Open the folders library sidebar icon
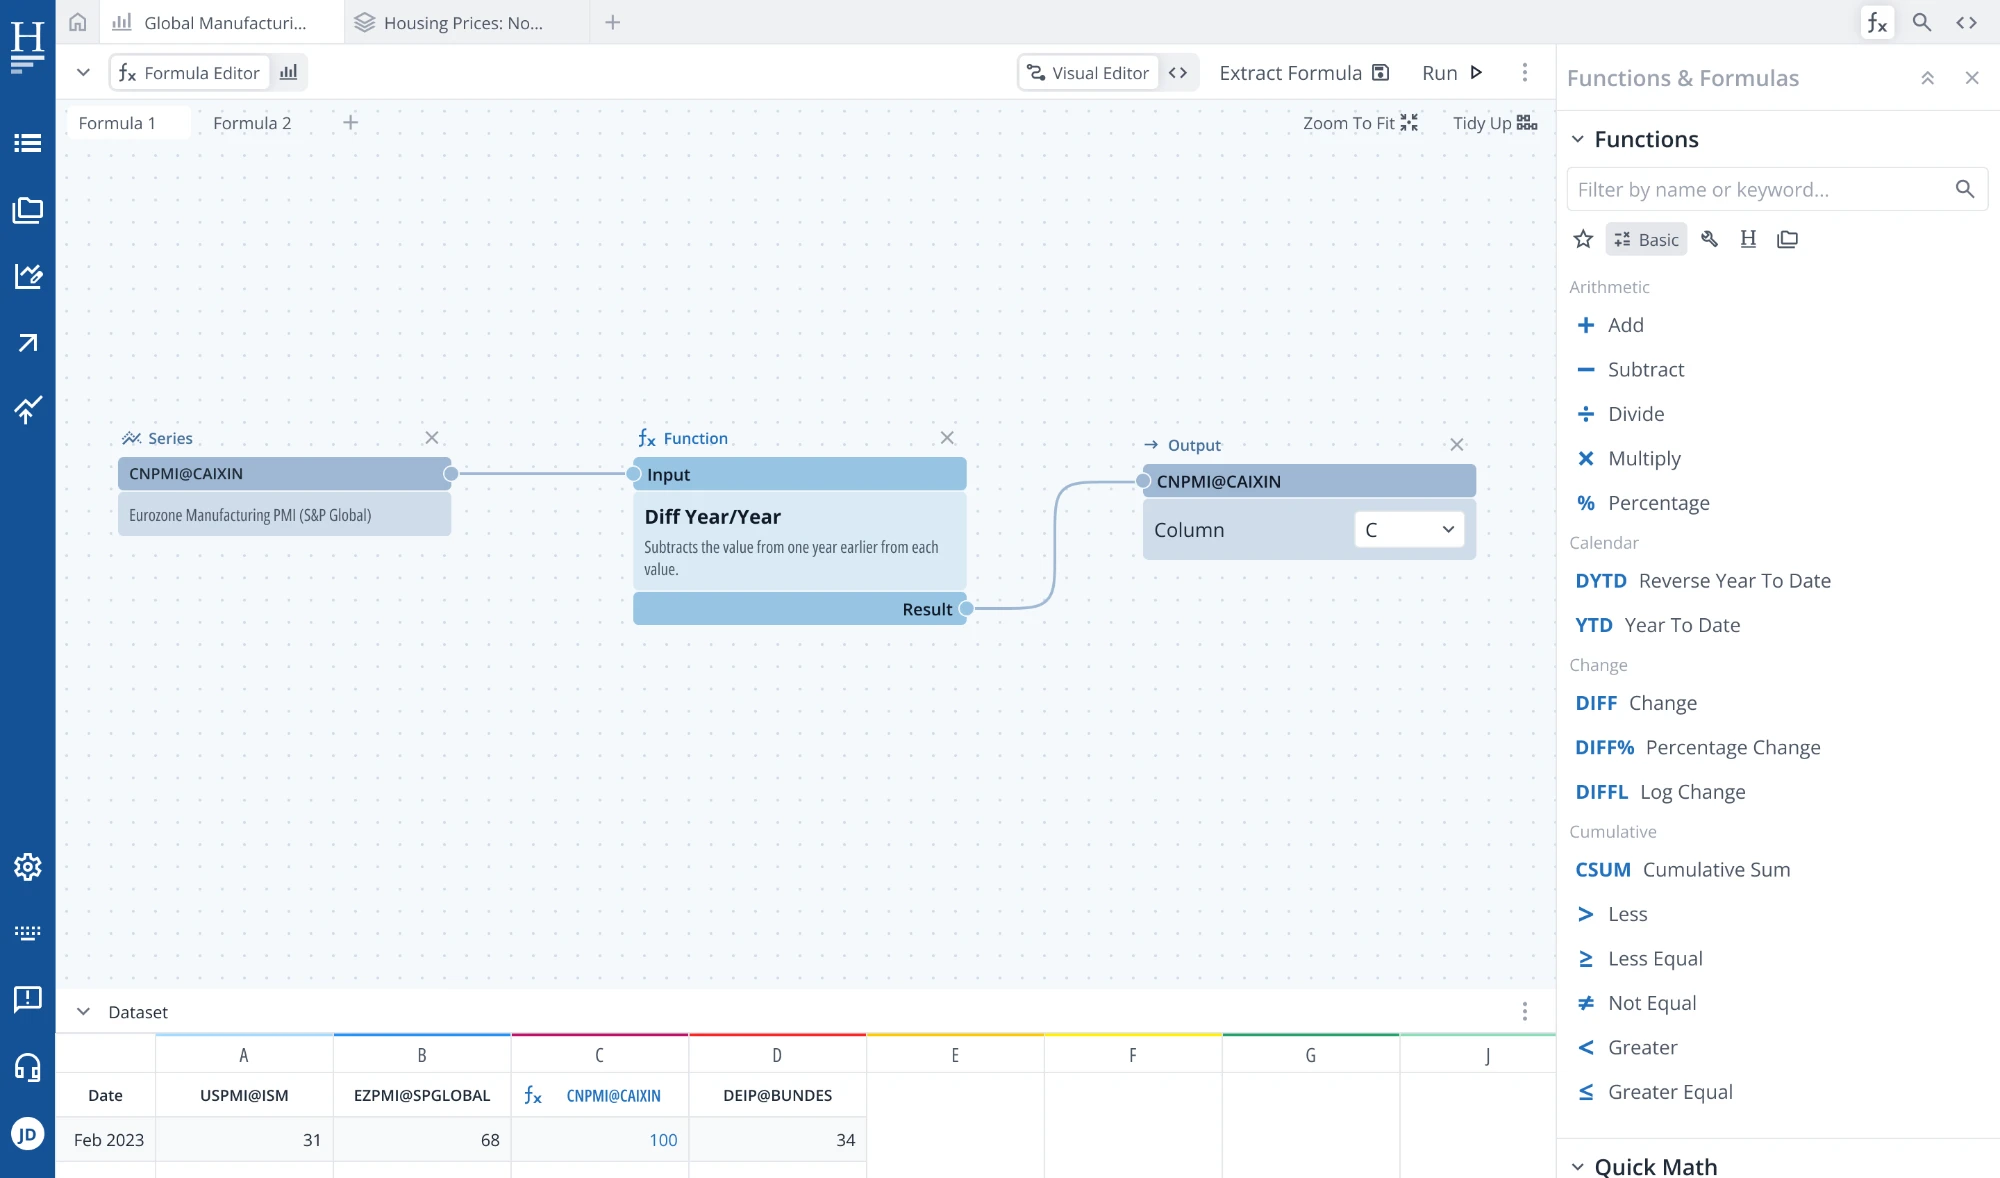2000x1178 pixels. point(28,210)
